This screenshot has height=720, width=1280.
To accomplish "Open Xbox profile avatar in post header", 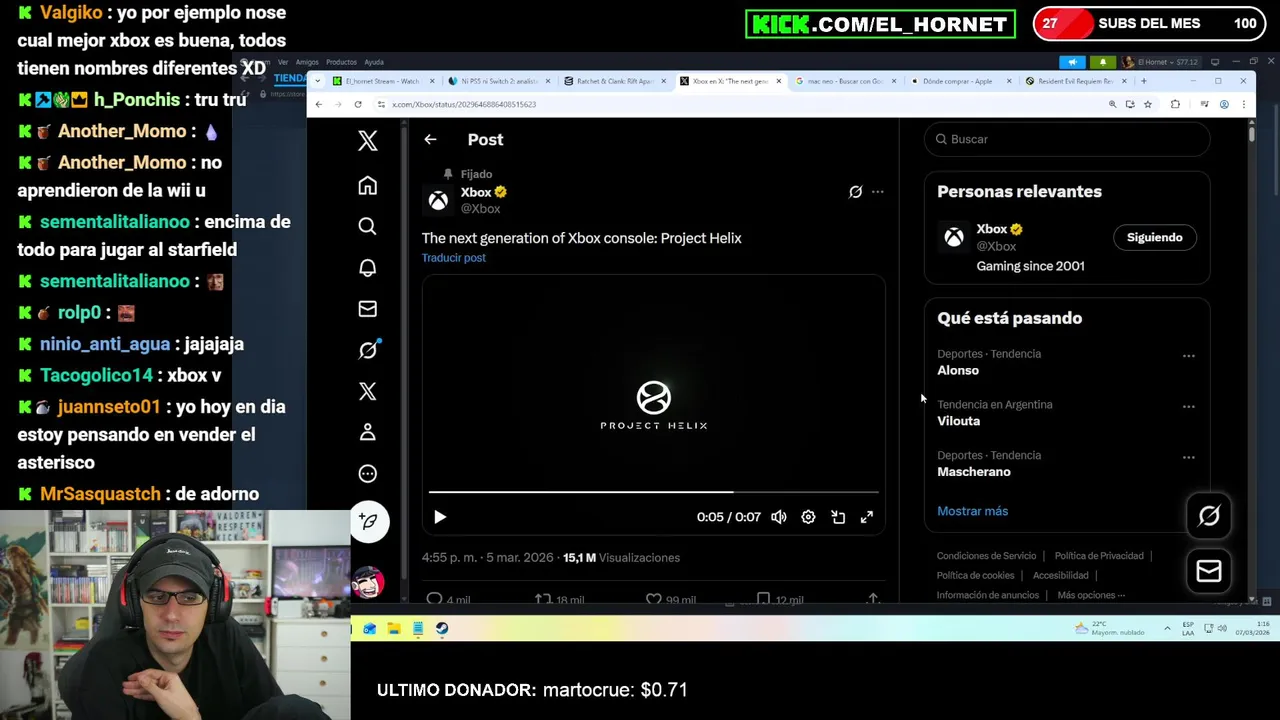I will coord(438,200).
